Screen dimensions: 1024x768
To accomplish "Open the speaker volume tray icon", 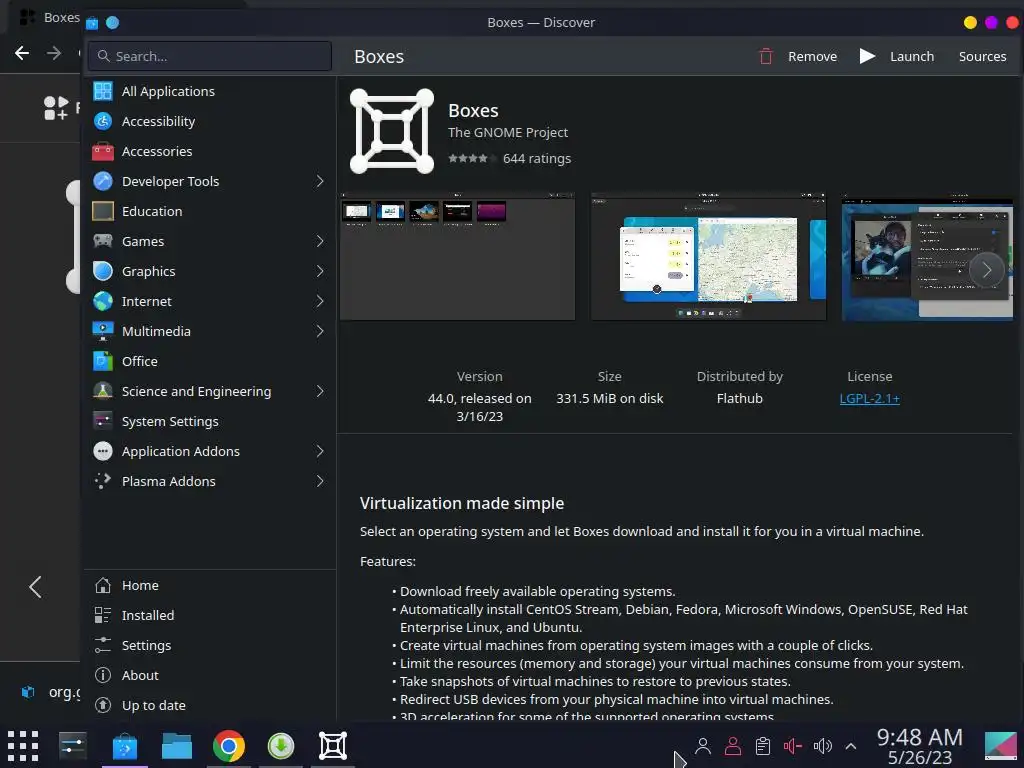I will tap(822, 746).
